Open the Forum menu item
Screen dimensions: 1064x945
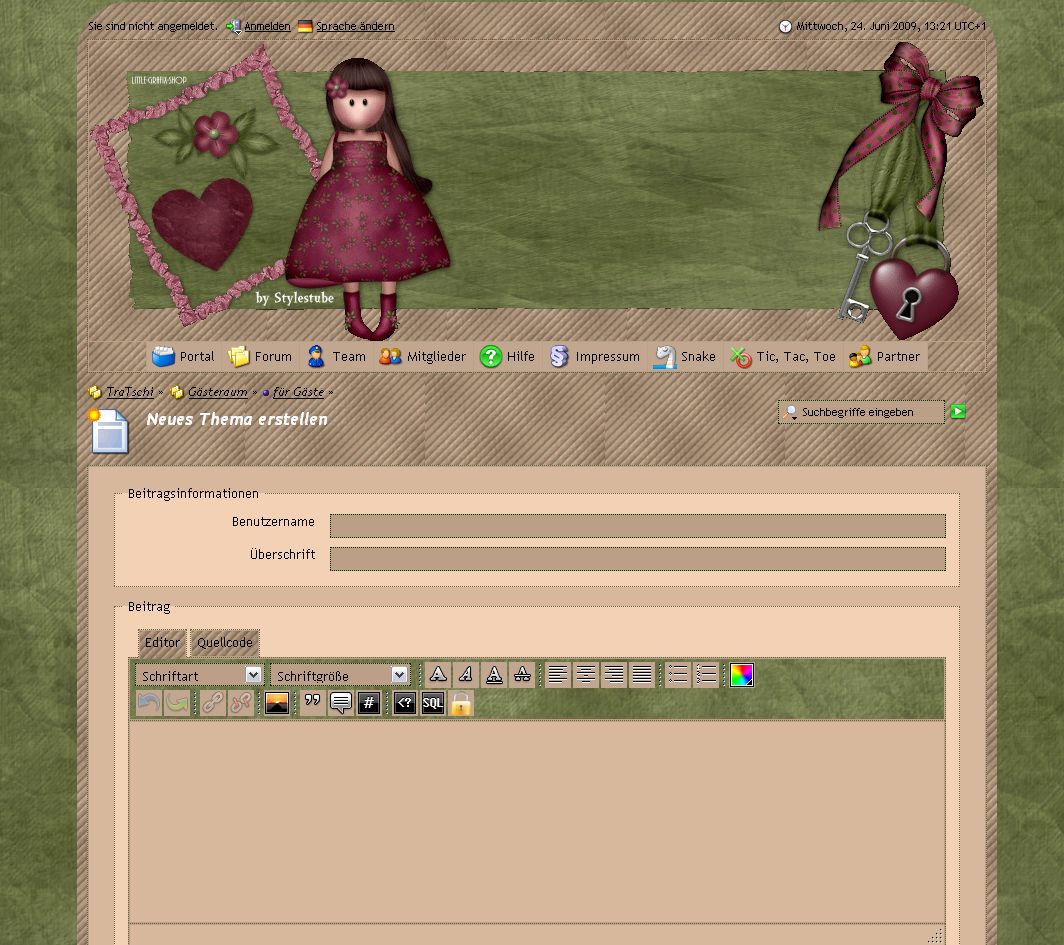pyautogui.click(x=260, y=357)
